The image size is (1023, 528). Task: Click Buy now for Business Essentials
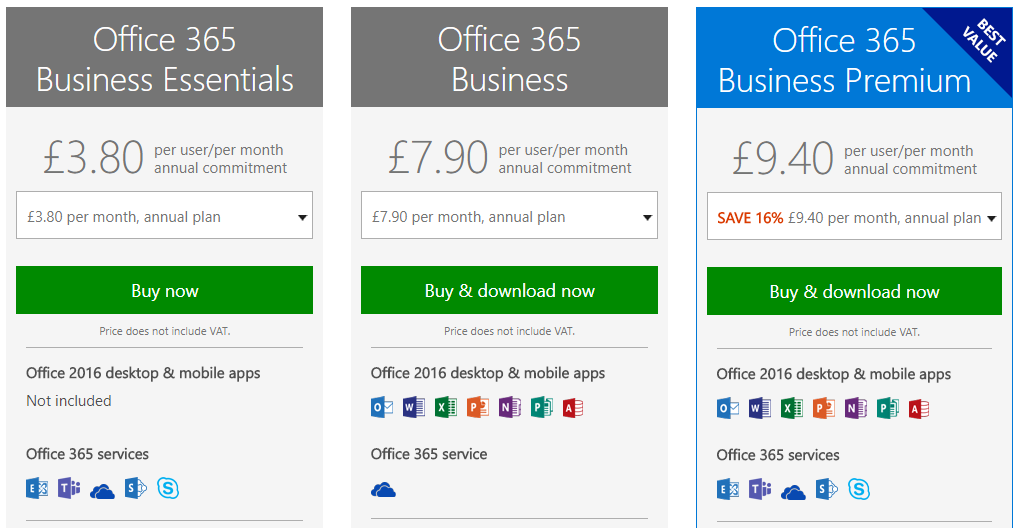coord(164,290)
